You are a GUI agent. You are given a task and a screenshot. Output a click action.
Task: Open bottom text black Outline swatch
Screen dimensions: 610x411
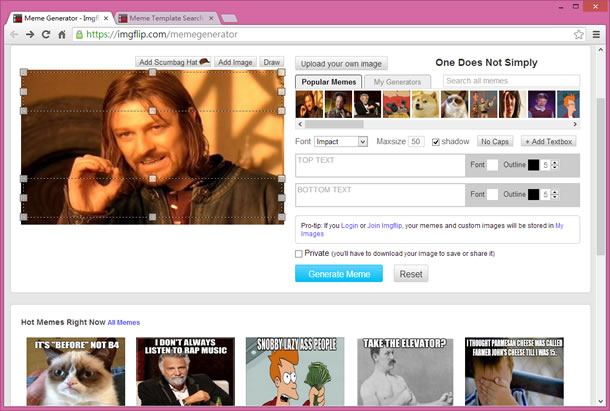pyautogui.click(x=533, y=194)
